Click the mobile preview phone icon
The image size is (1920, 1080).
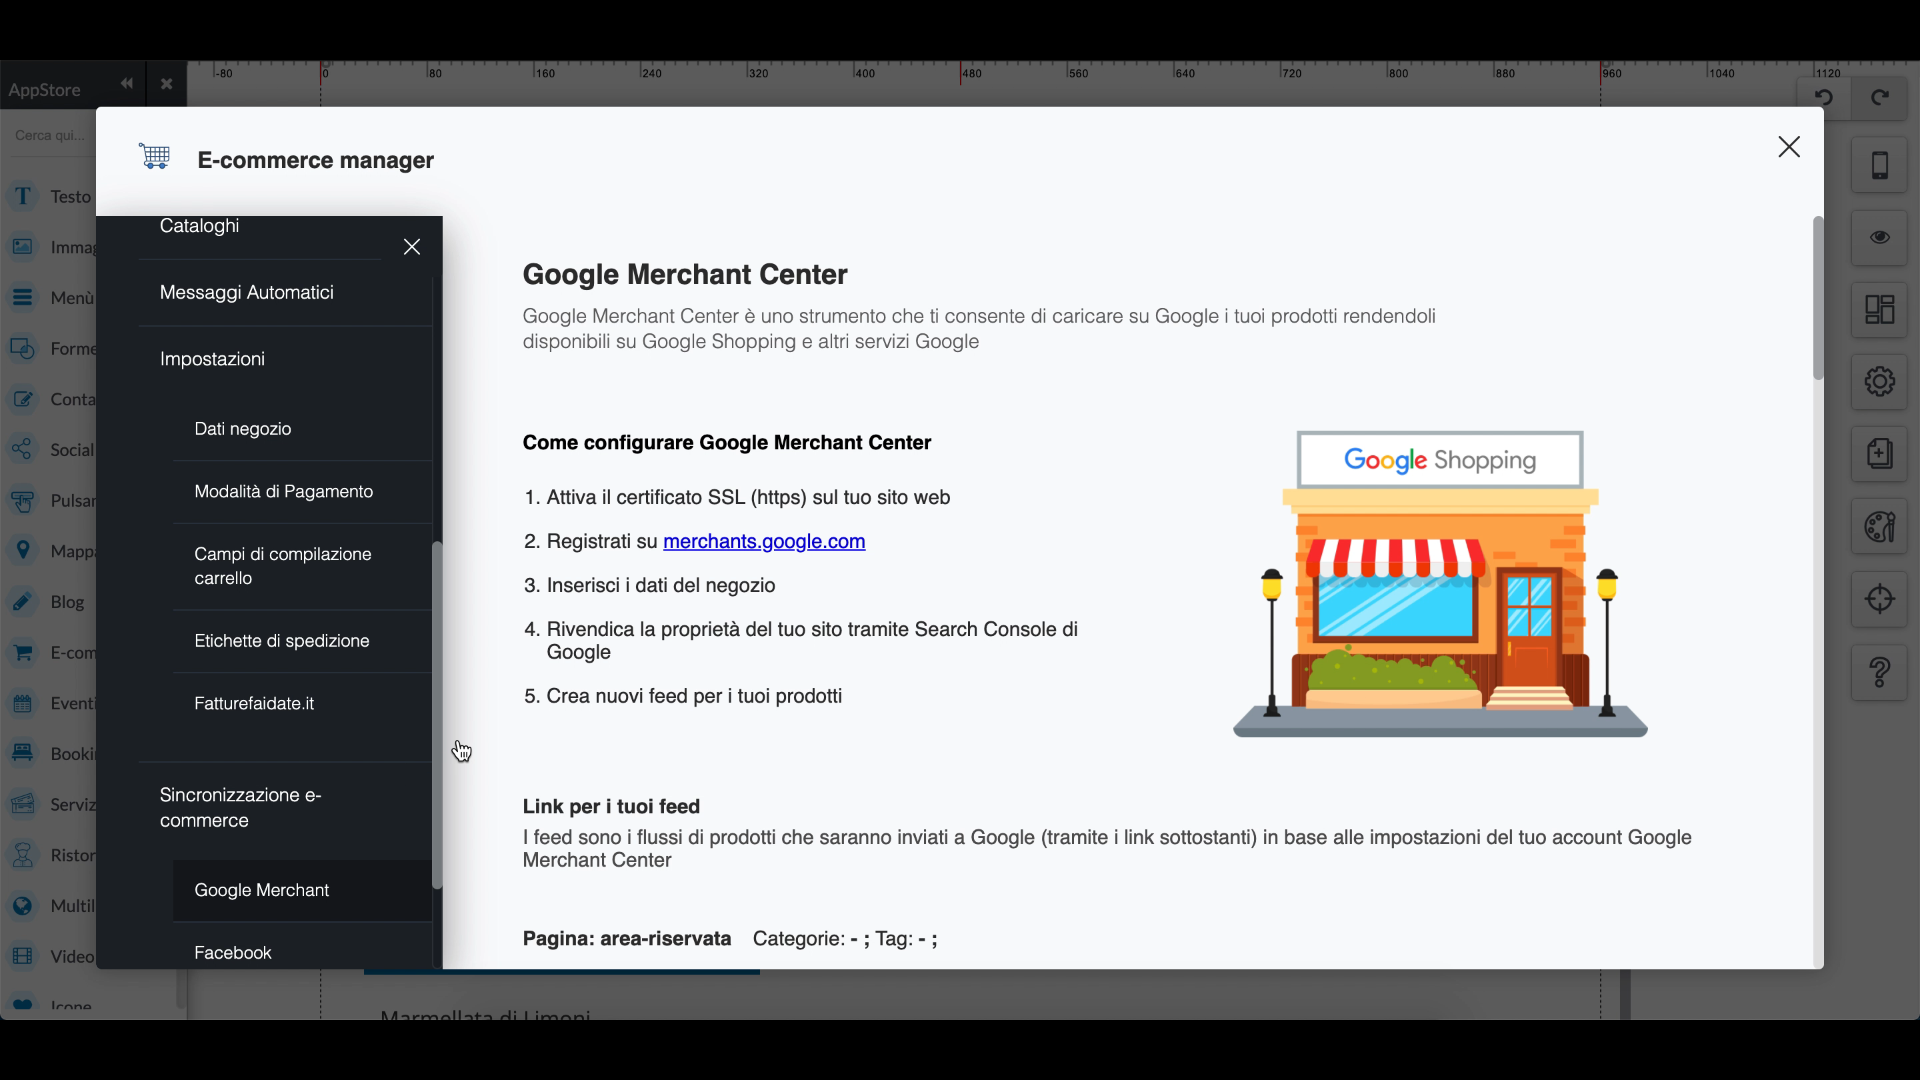[x=1879, y=166]
